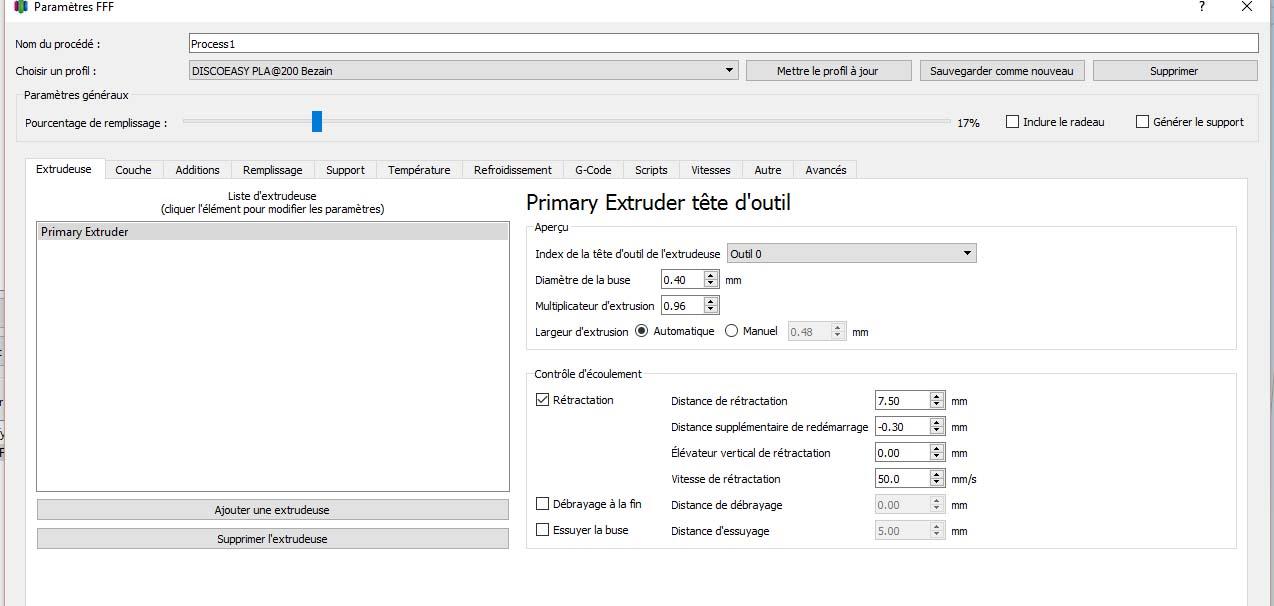Switch to the Température tab
The image size is (1274, 606).
[419, 170]
